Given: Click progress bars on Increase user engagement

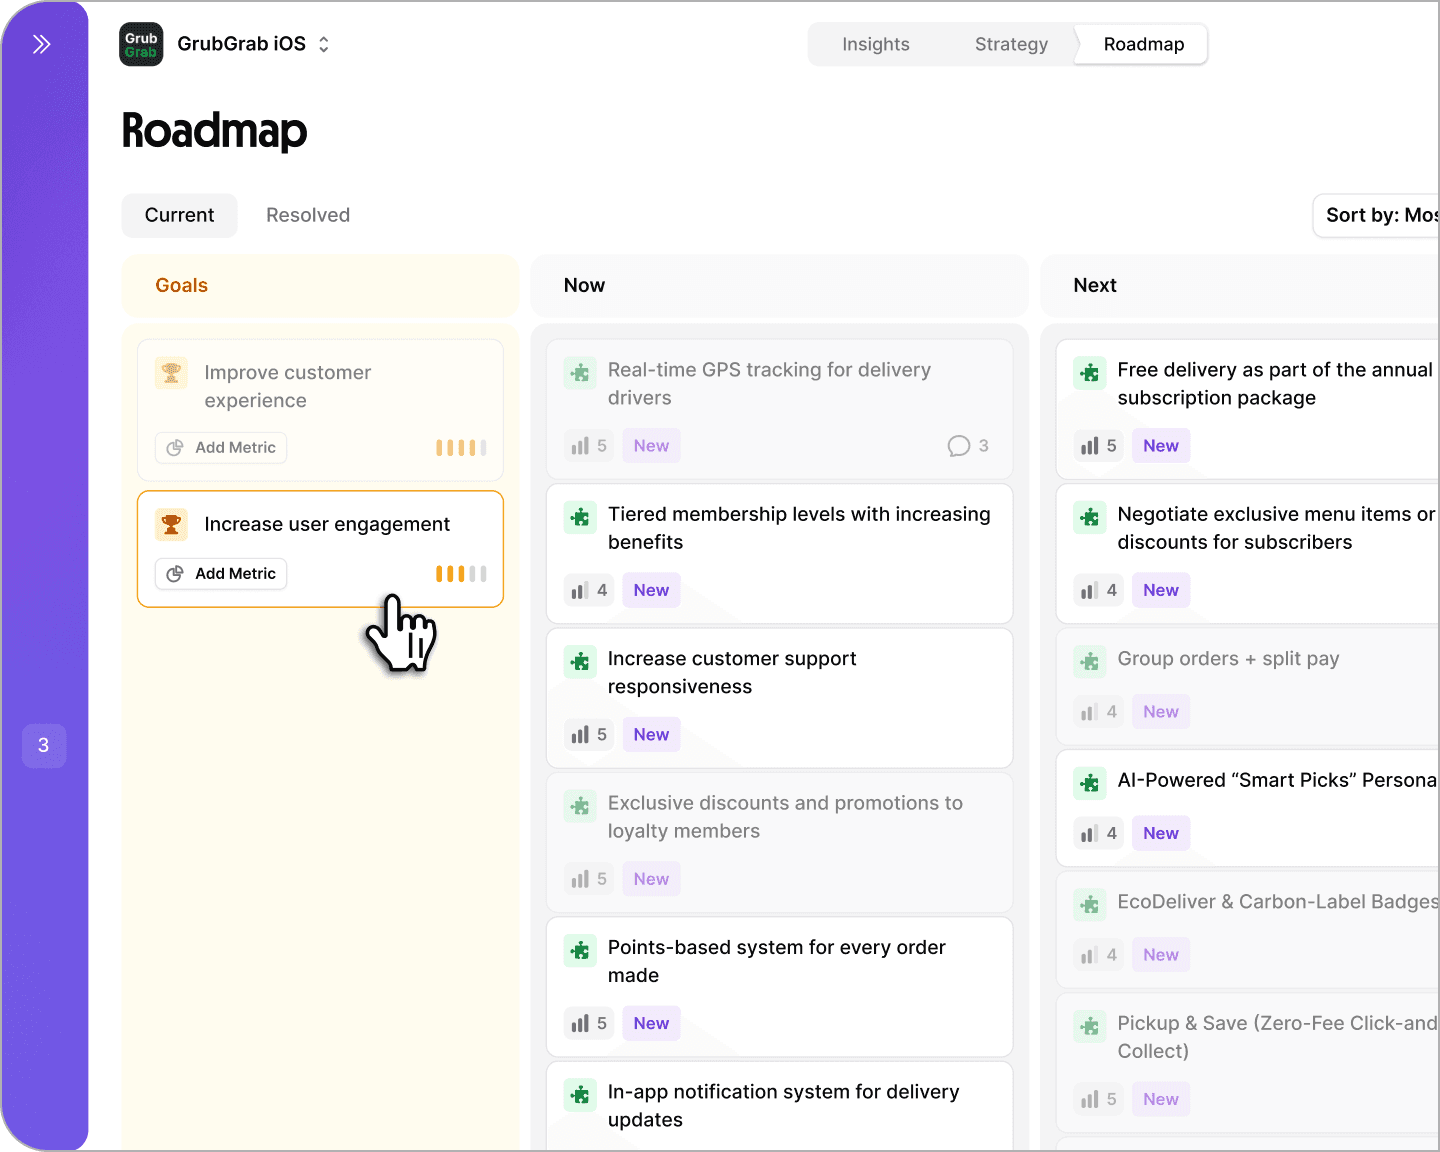Looking at the screenshot, I should [461, 574].
